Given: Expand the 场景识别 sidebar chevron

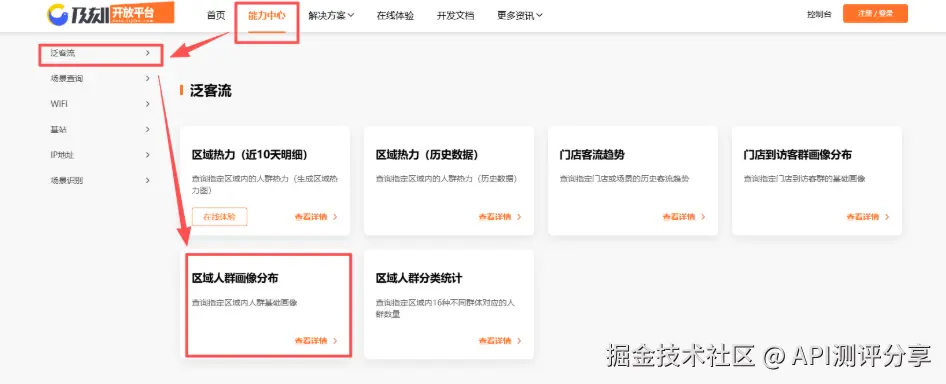Looking at the screenshot, I should coord(148,180).
